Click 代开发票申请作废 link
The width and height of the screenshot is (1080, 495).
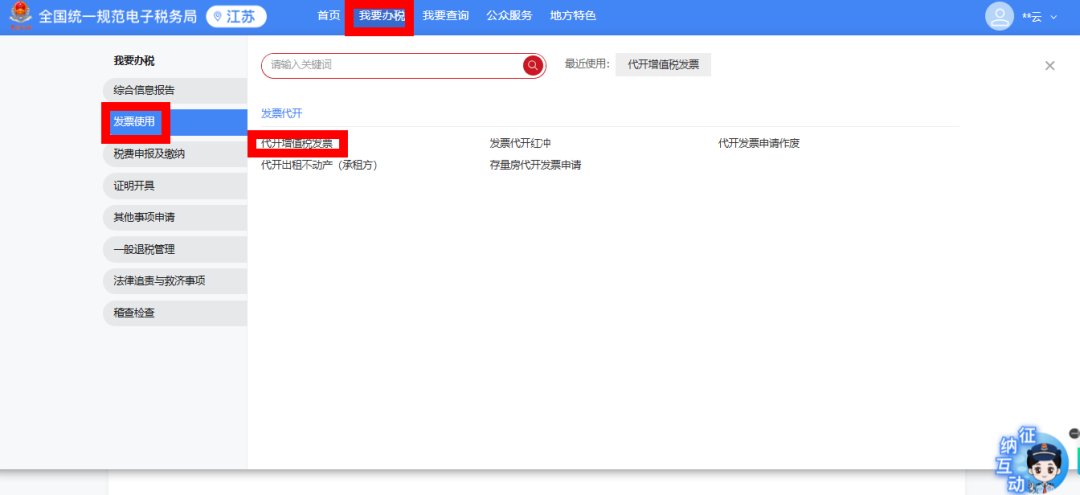[759, 144]
